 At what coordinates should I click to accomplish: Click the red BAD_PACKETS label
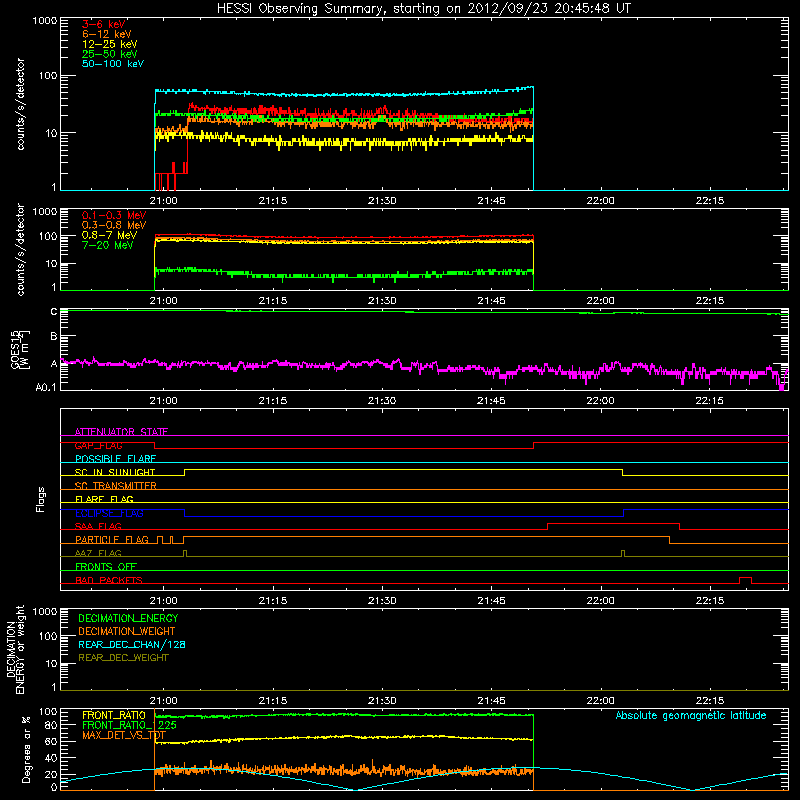[109, 580]
